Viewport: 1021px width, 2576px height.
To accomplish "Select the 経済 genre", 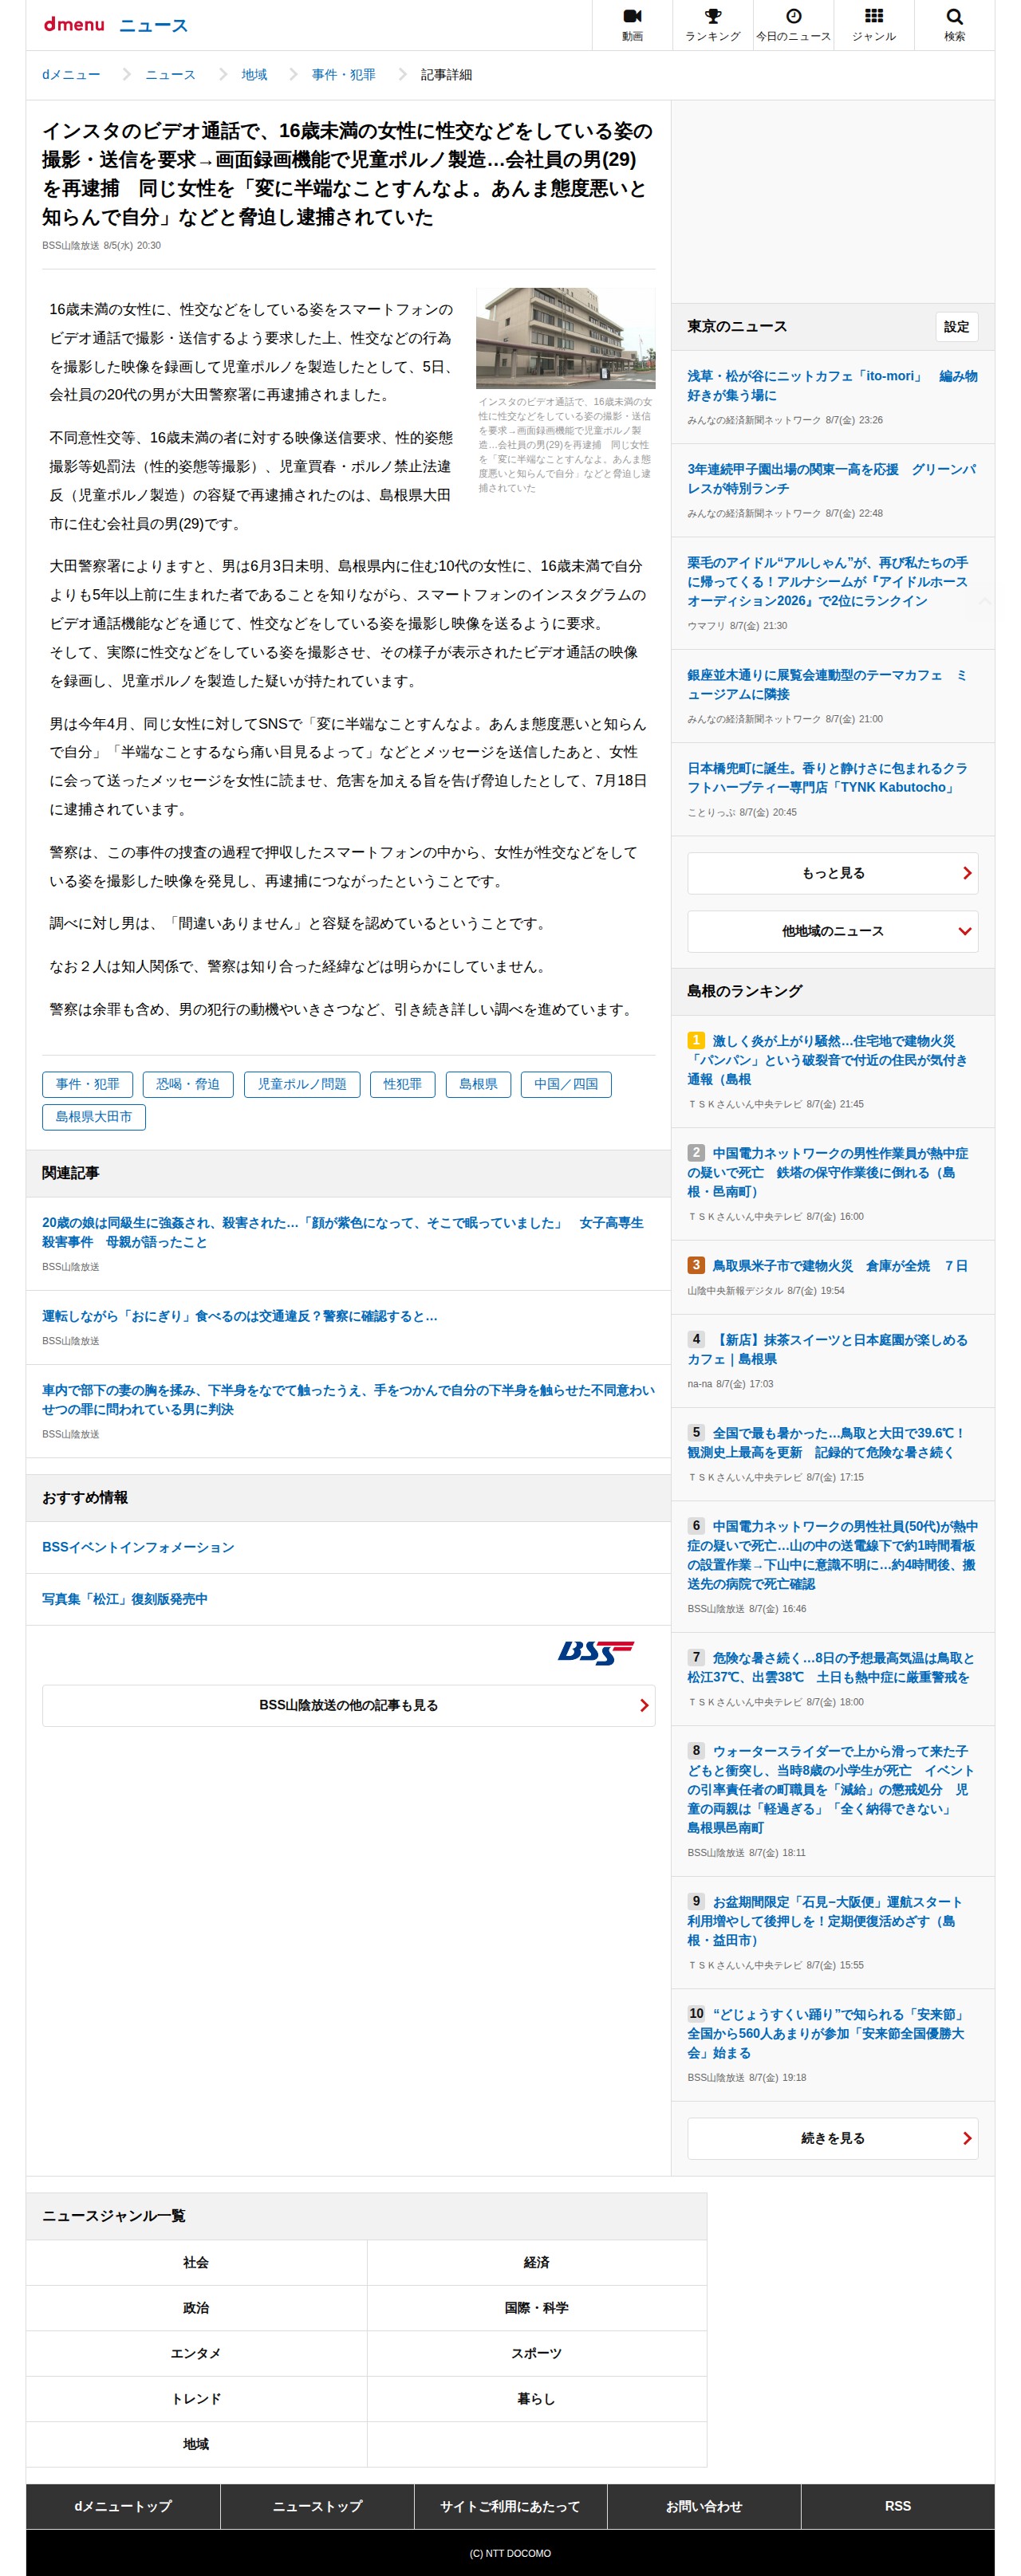I will pyautogui.click(x=537, y=2262).
